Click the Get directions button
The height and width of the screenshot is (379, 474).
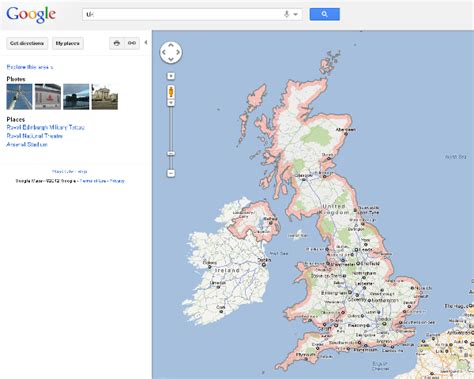tap(27, 43)
